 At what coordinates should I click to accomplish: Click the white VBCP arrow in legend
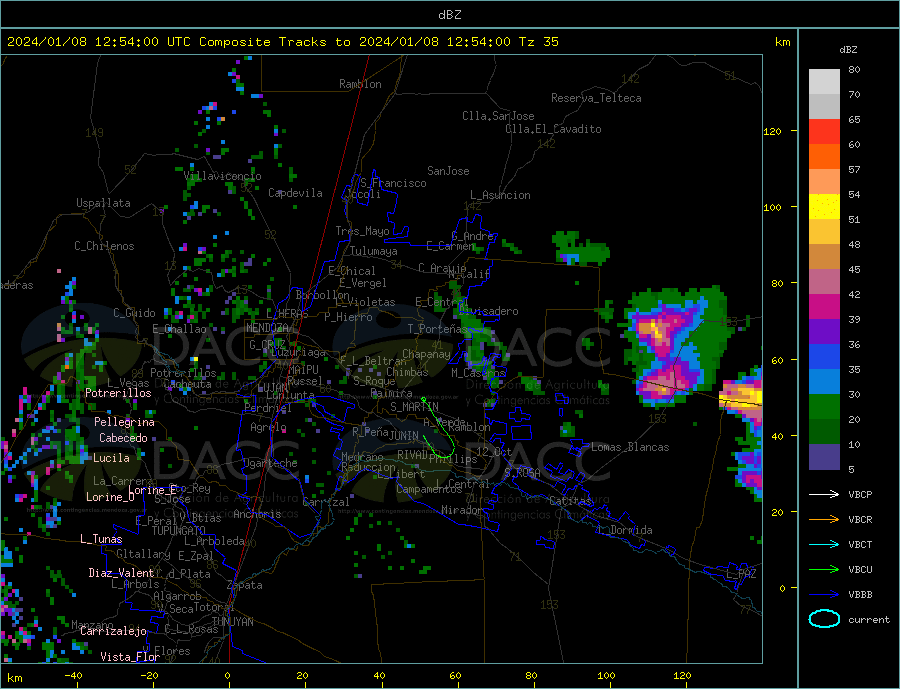click(x=824, y=494)
